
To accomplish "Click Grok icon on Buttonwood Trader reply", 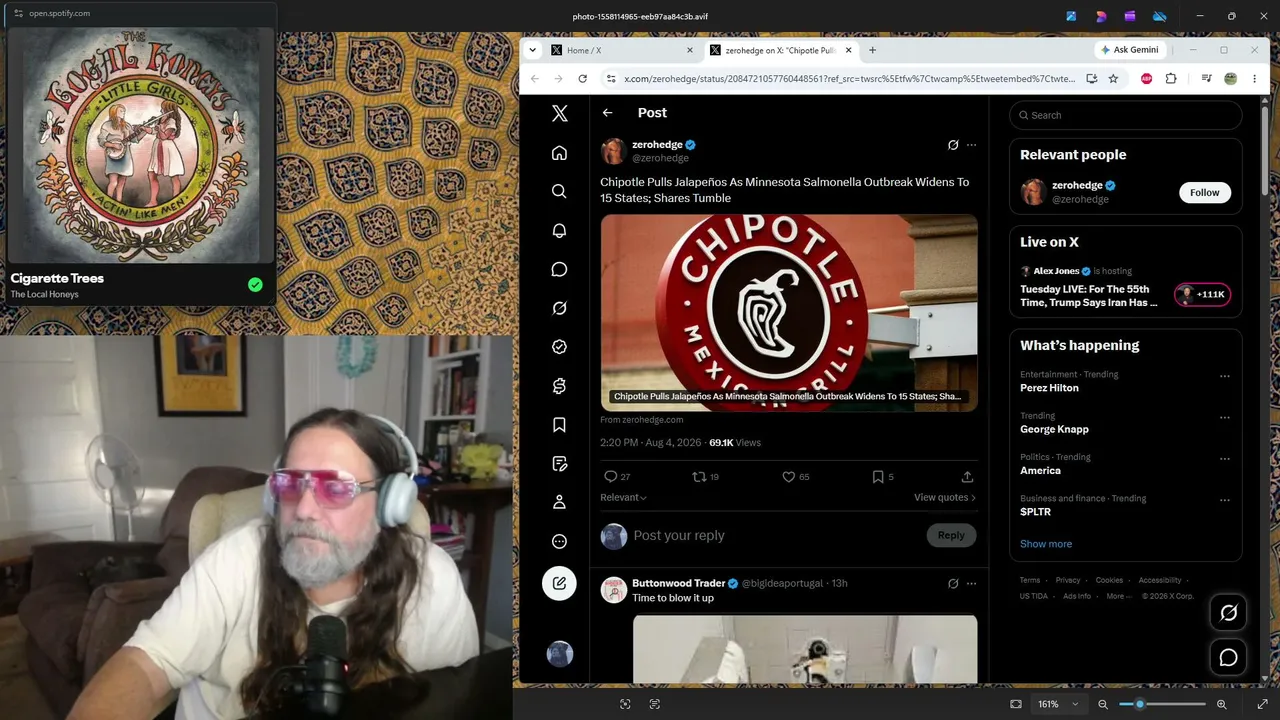I will [953, 583].
